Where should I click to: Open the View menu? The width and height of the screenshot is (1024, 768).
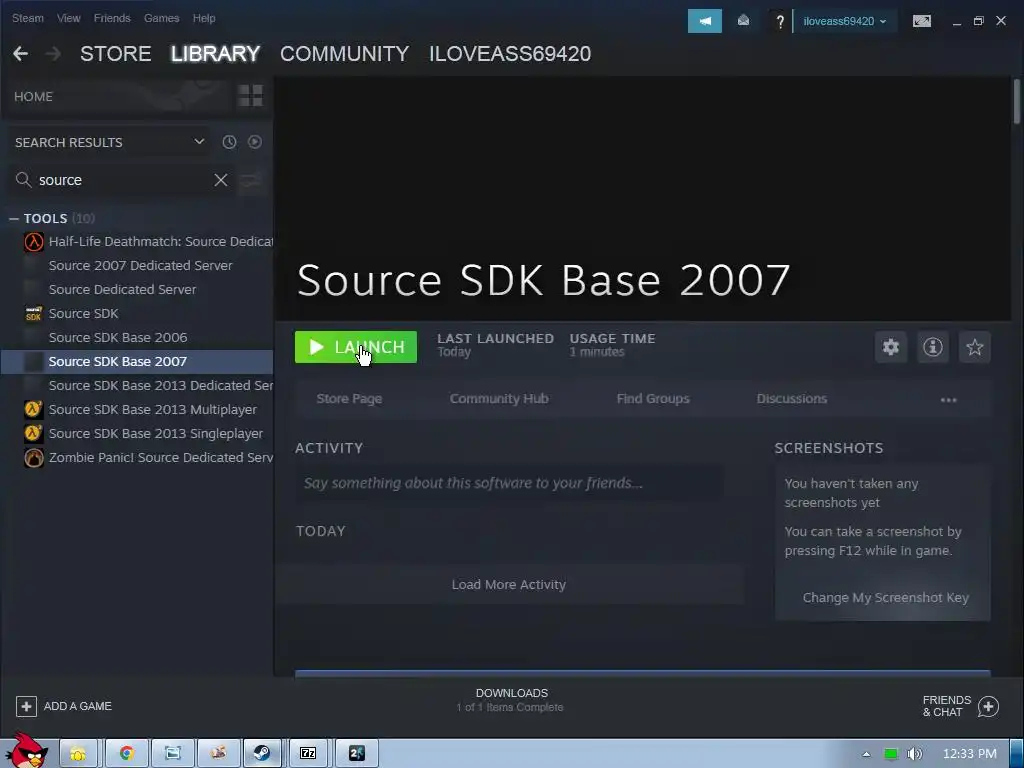point(69,18)
